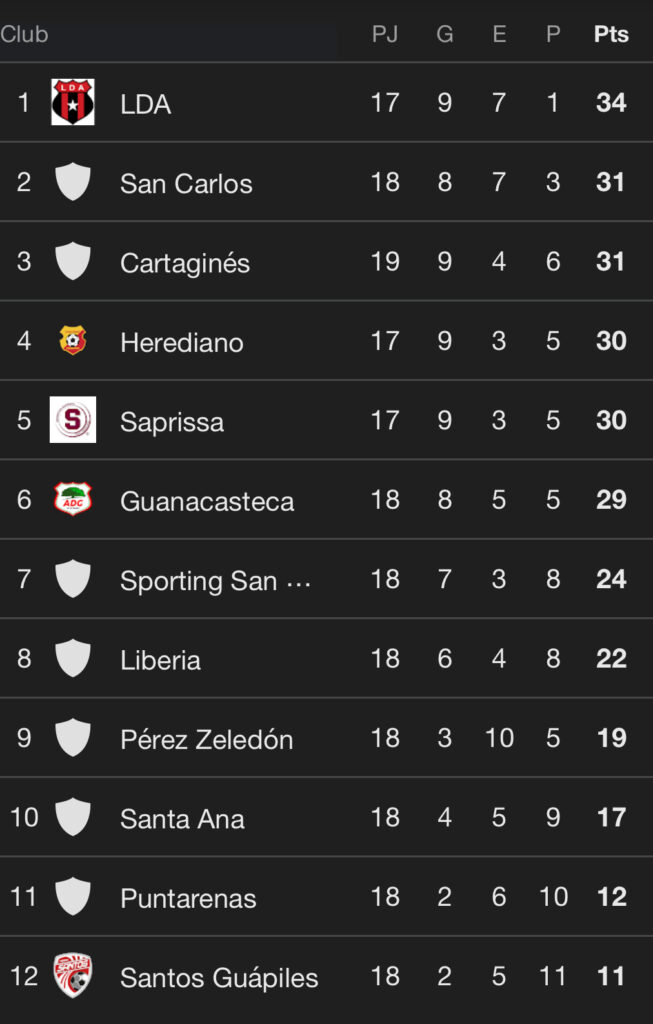Click Pérez Zeledón shield icon

[x=73, y=738]
